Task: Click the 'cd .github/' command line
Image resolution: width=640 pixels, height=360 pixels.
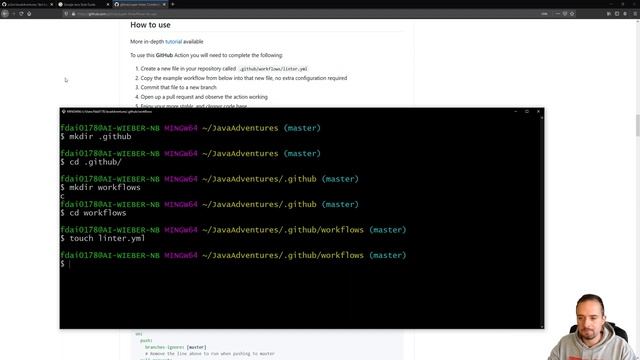Action: (x=91, y=162)
